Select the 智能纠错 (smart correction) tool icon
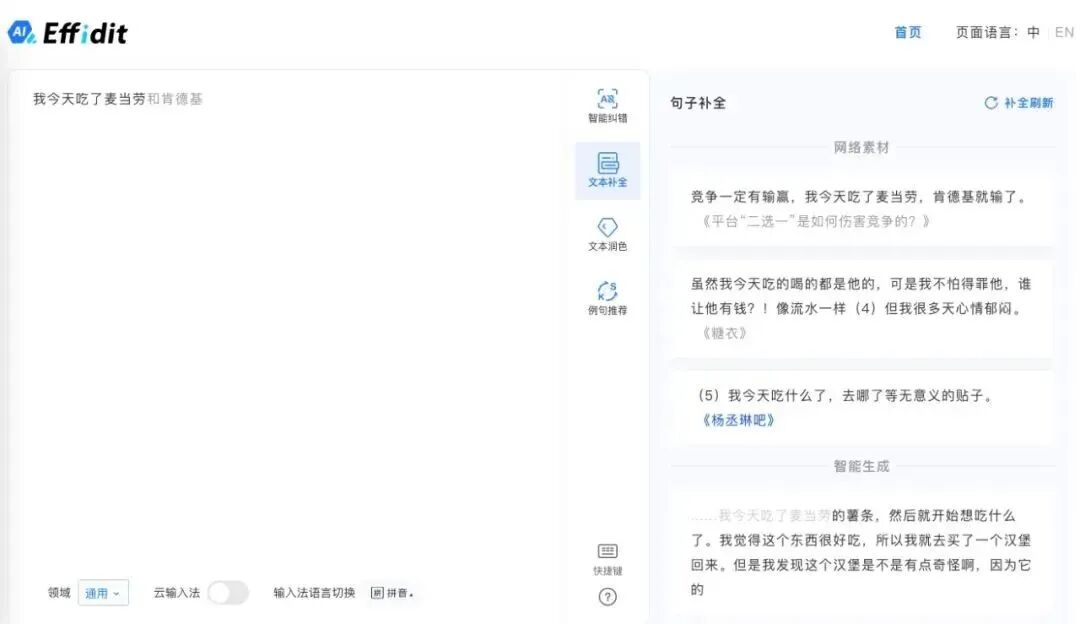Viewport: 1080px width, 624px height. click(x=607, y=103)
